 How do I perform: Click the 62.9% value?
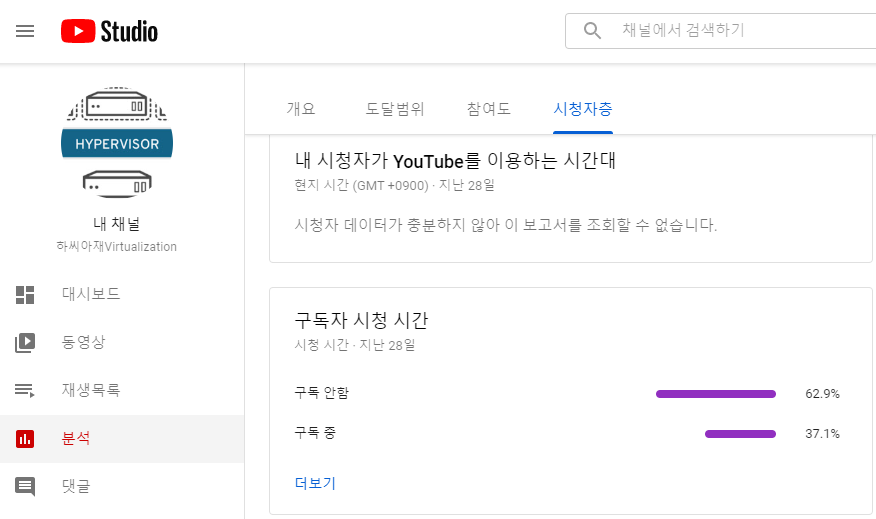click(x=822, y=394)
